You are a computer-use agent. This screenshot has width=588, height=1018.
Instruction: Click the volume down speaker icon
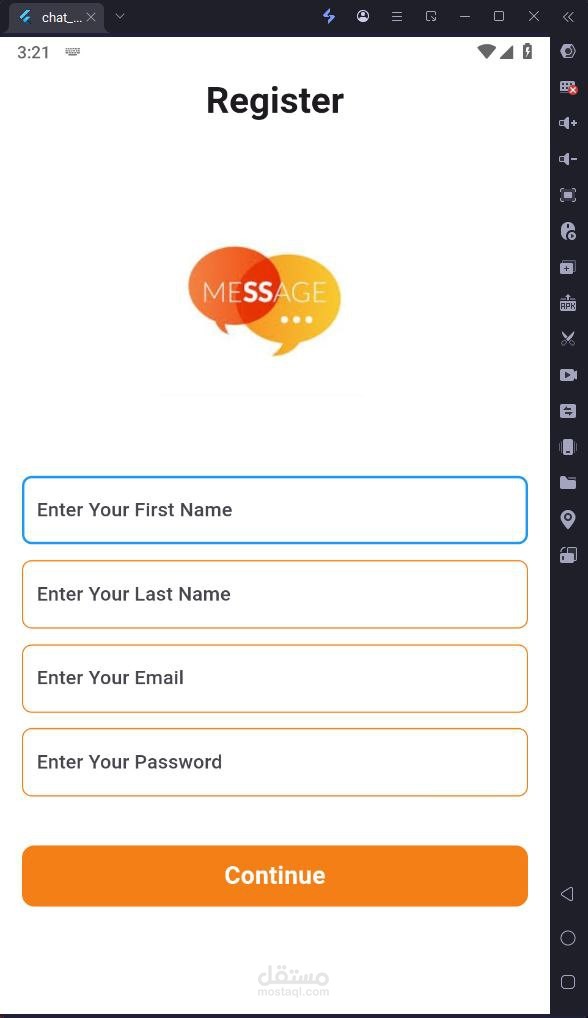[x=568, y=159]
